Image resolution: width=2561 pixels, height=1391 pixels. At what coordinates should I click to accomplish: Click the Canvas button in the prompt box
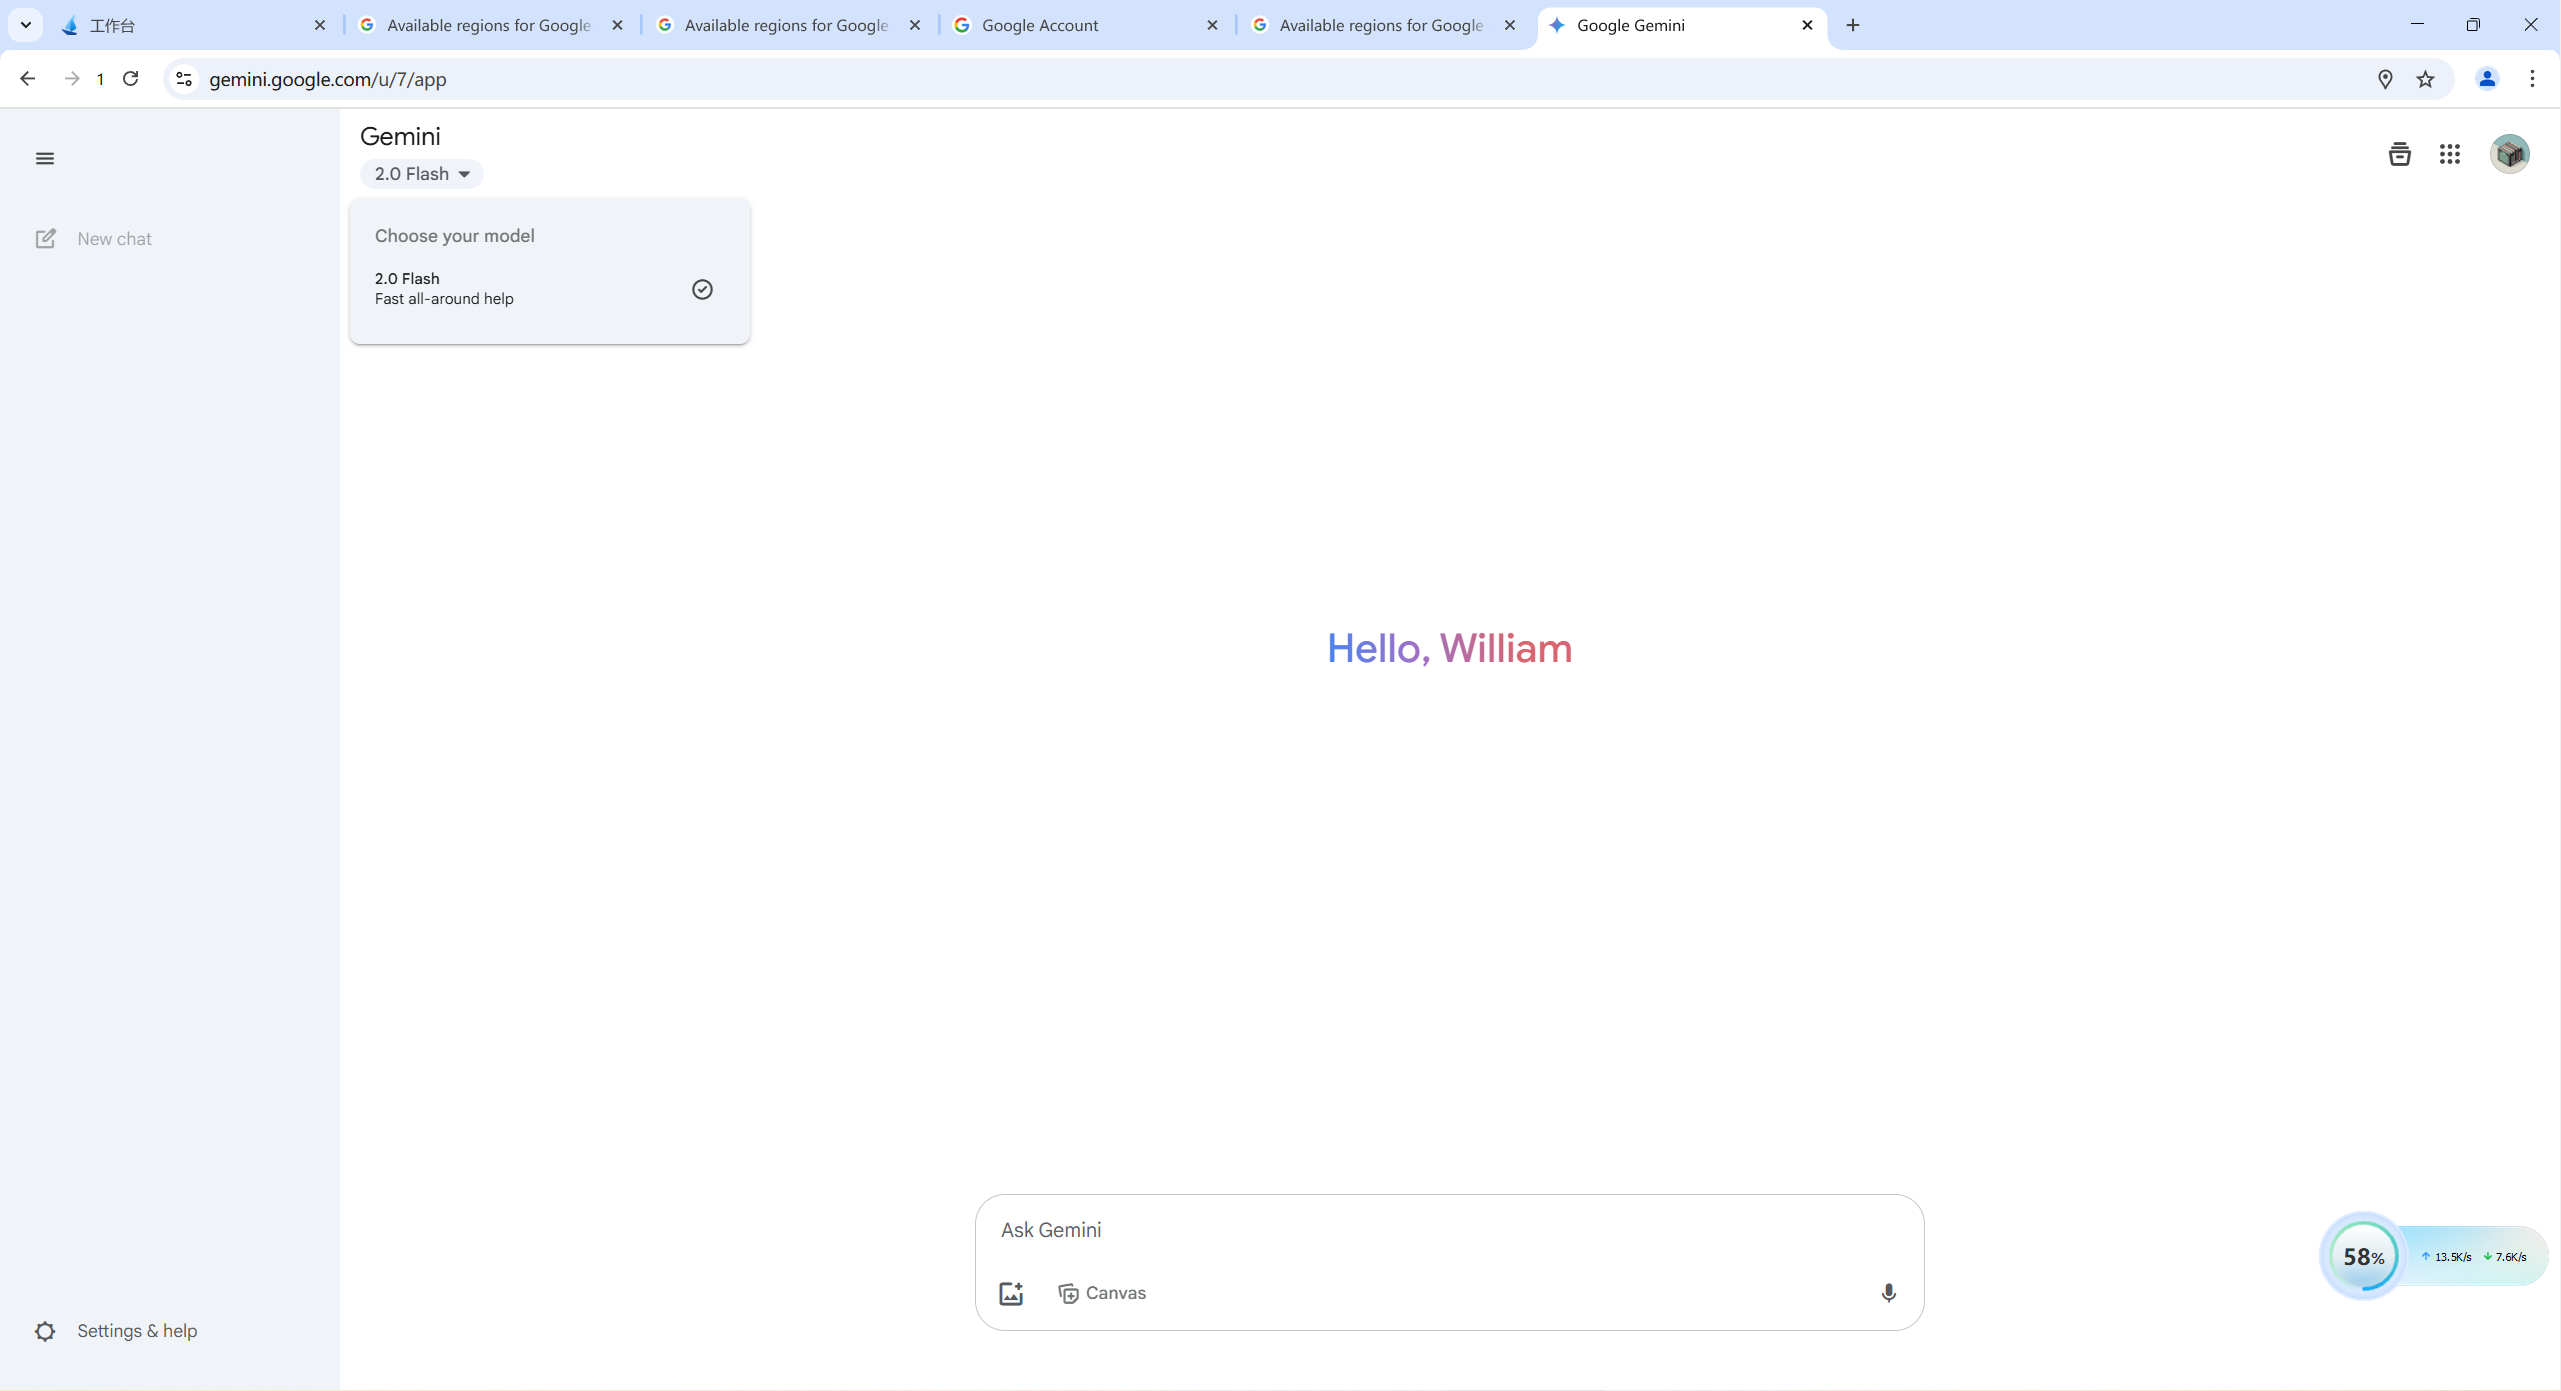pos(1102,1293)
